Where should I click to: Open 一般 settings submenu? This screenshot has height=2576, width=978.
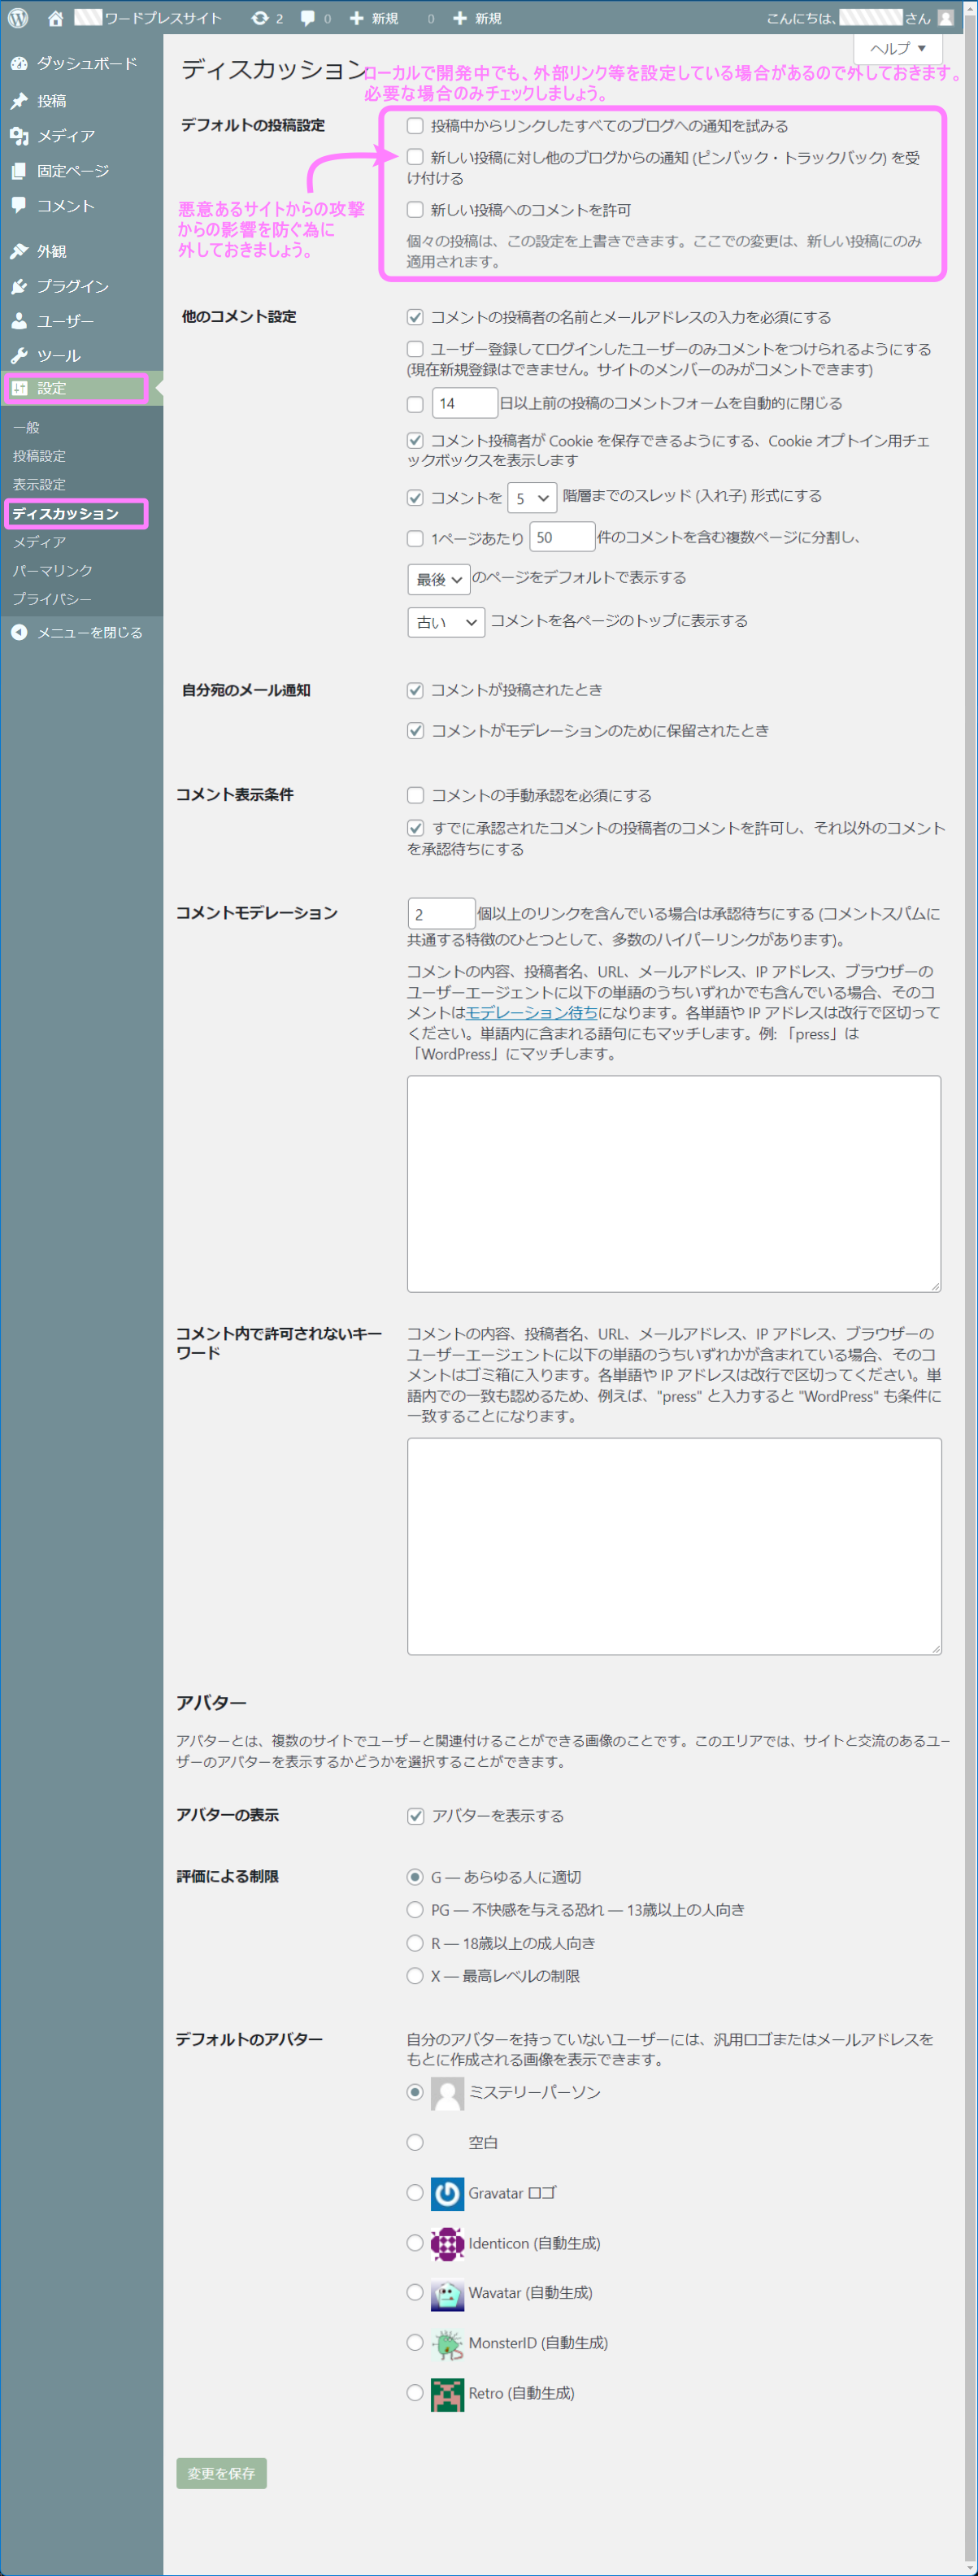pos(26,427)
